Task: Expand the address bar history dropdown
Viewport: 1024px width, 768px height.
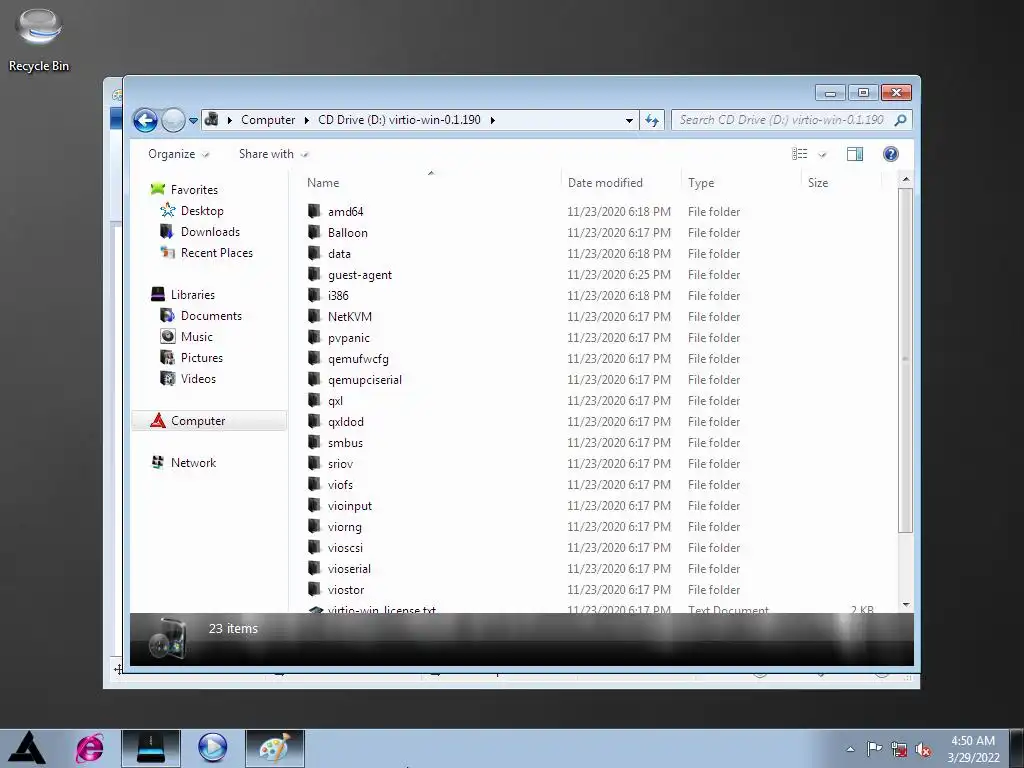Action: click(x=629, y=120)
